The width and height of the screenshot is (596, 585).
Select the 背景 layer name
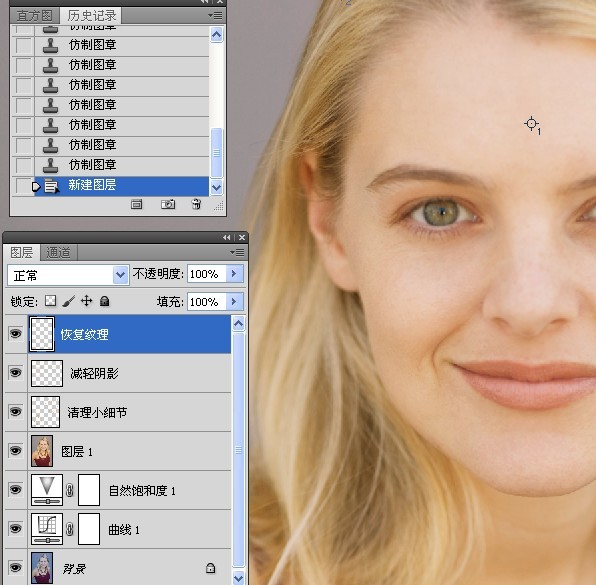pos(74,569)
